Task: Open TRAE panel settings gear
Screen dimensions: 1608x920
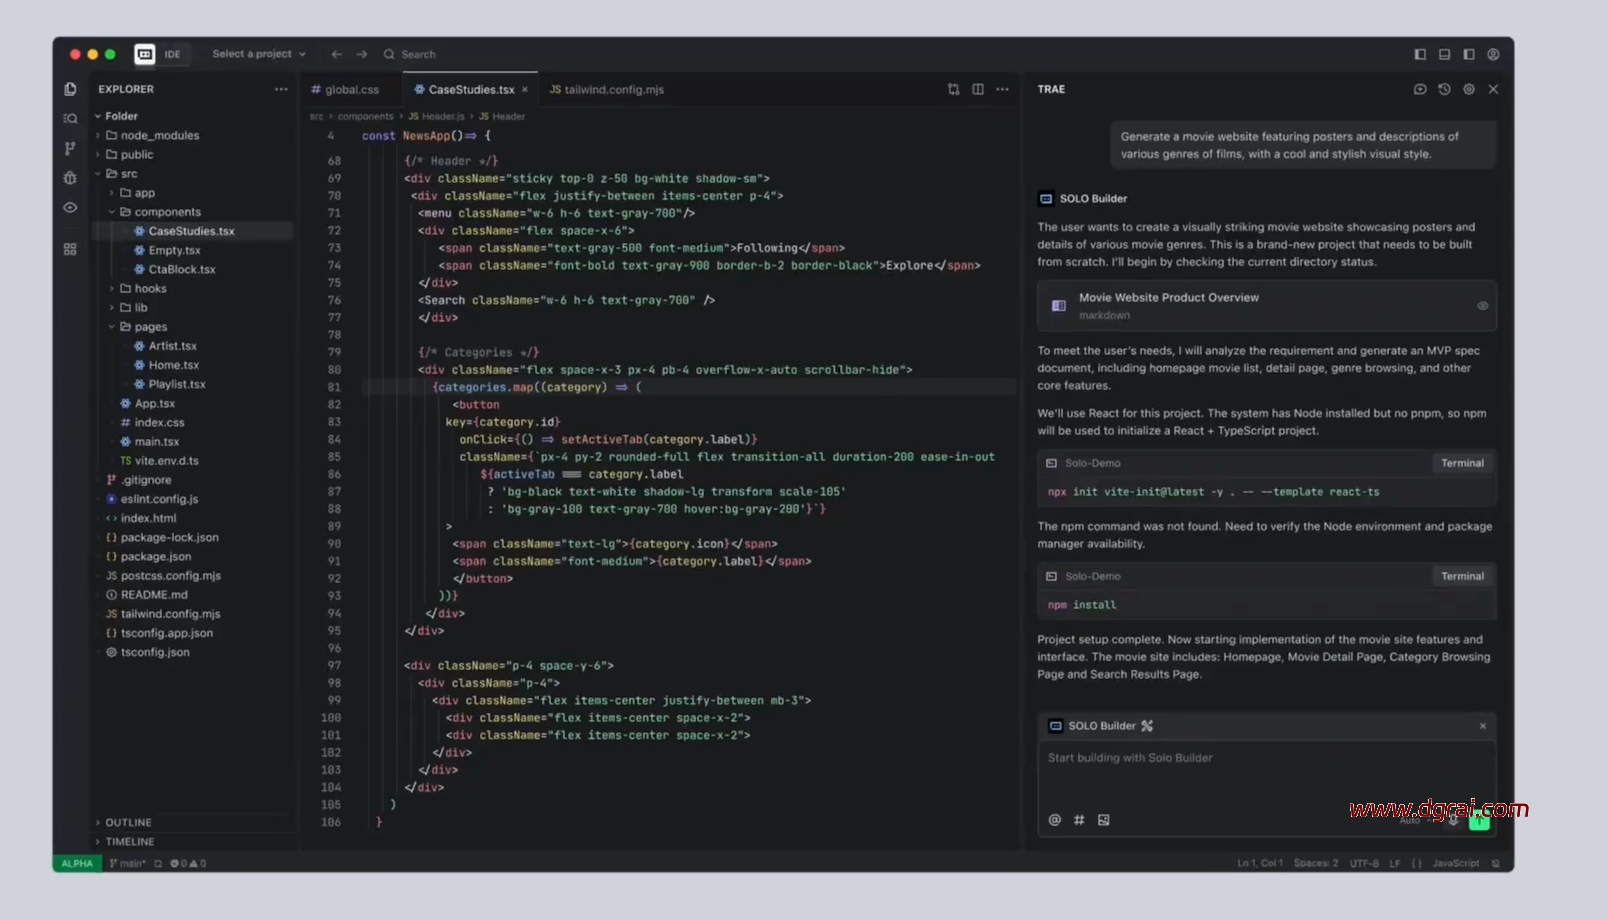Action: pos(1469,89)
